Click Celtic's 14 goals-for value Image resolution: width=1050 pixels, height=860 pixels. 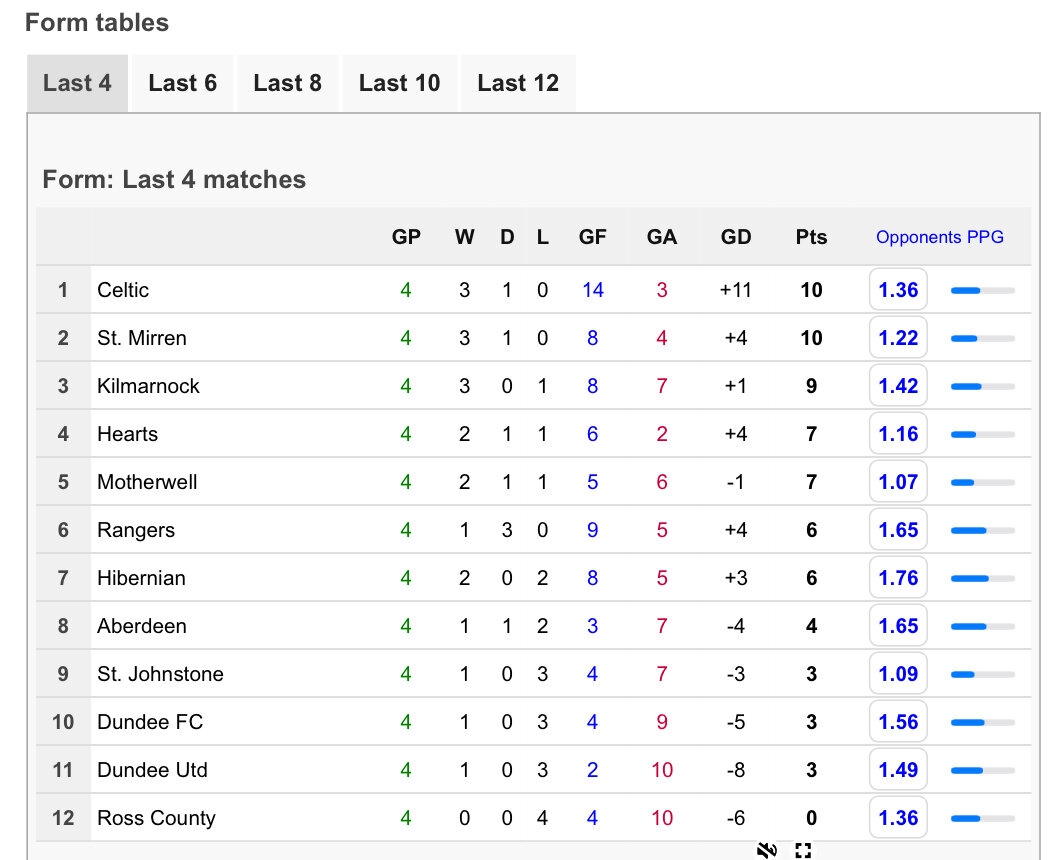[593, 290]
